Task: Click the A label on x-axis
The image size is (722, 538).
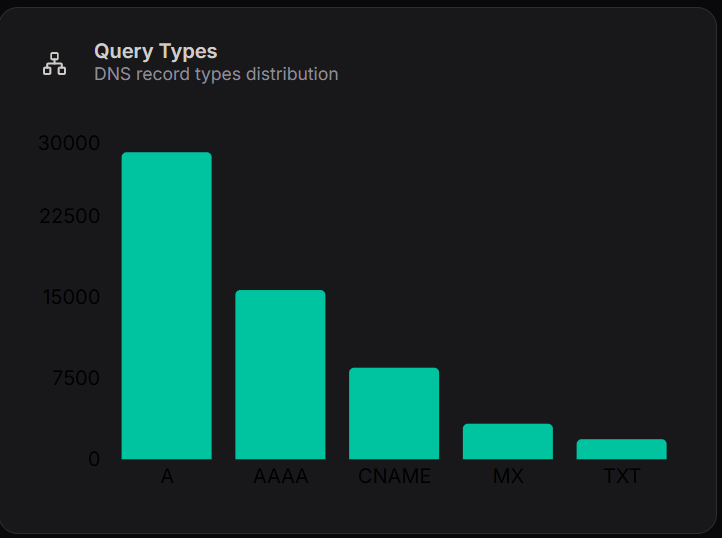Action: [167, 477]
